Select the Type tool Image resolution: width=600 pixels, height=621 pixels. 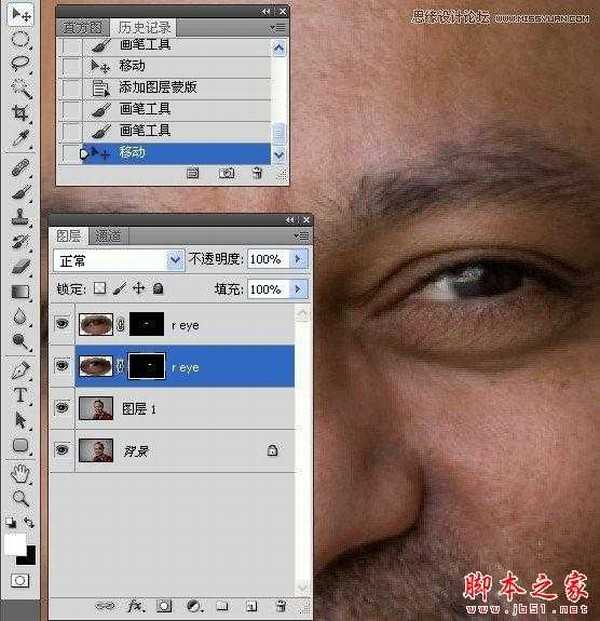(20, 395)
